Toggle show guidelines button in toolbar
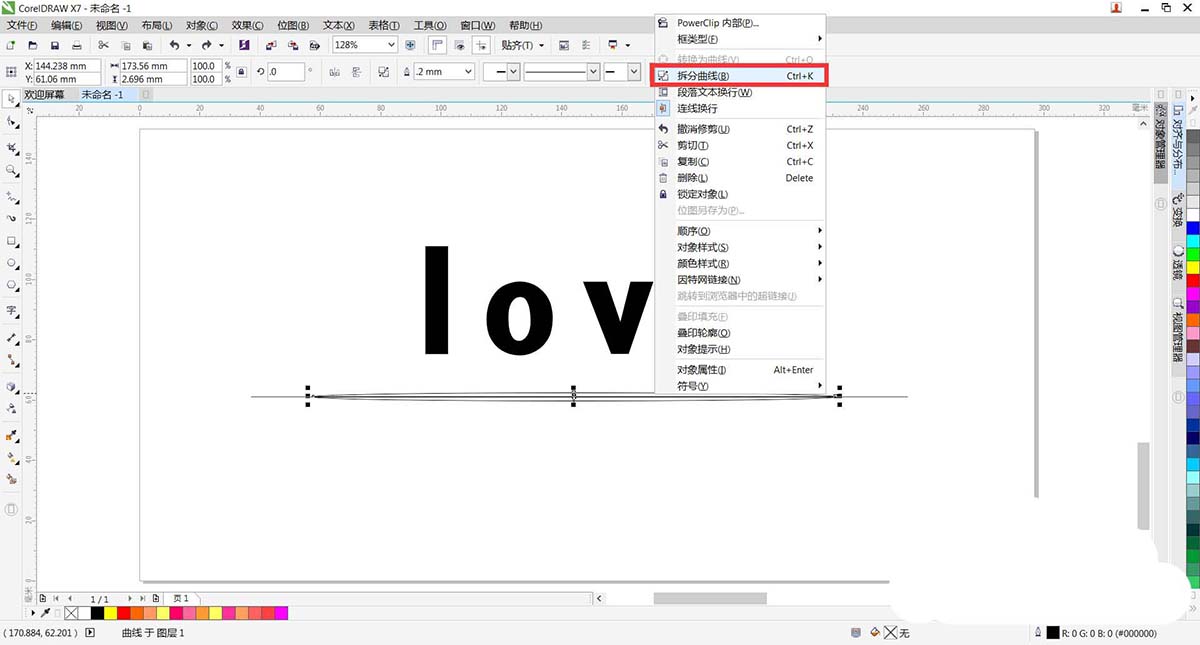This screenshot has height=645, width=1200. pos(481,45)
